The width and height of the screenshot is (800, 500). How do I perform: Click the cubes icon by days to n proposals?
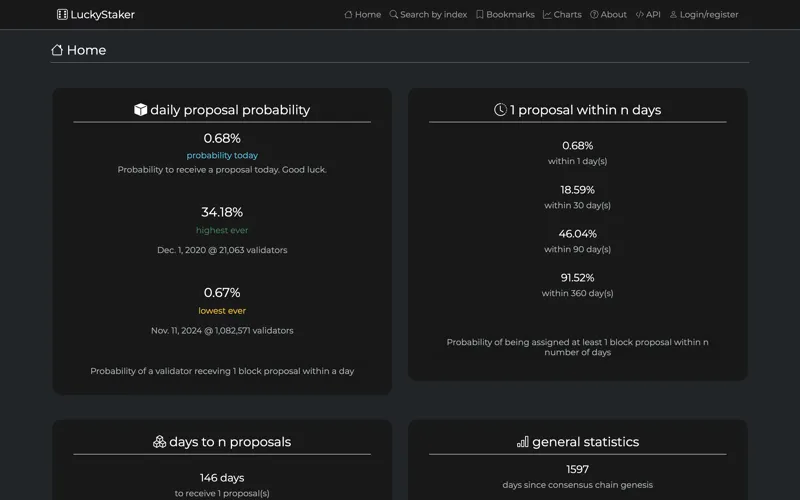coord(159,442)
